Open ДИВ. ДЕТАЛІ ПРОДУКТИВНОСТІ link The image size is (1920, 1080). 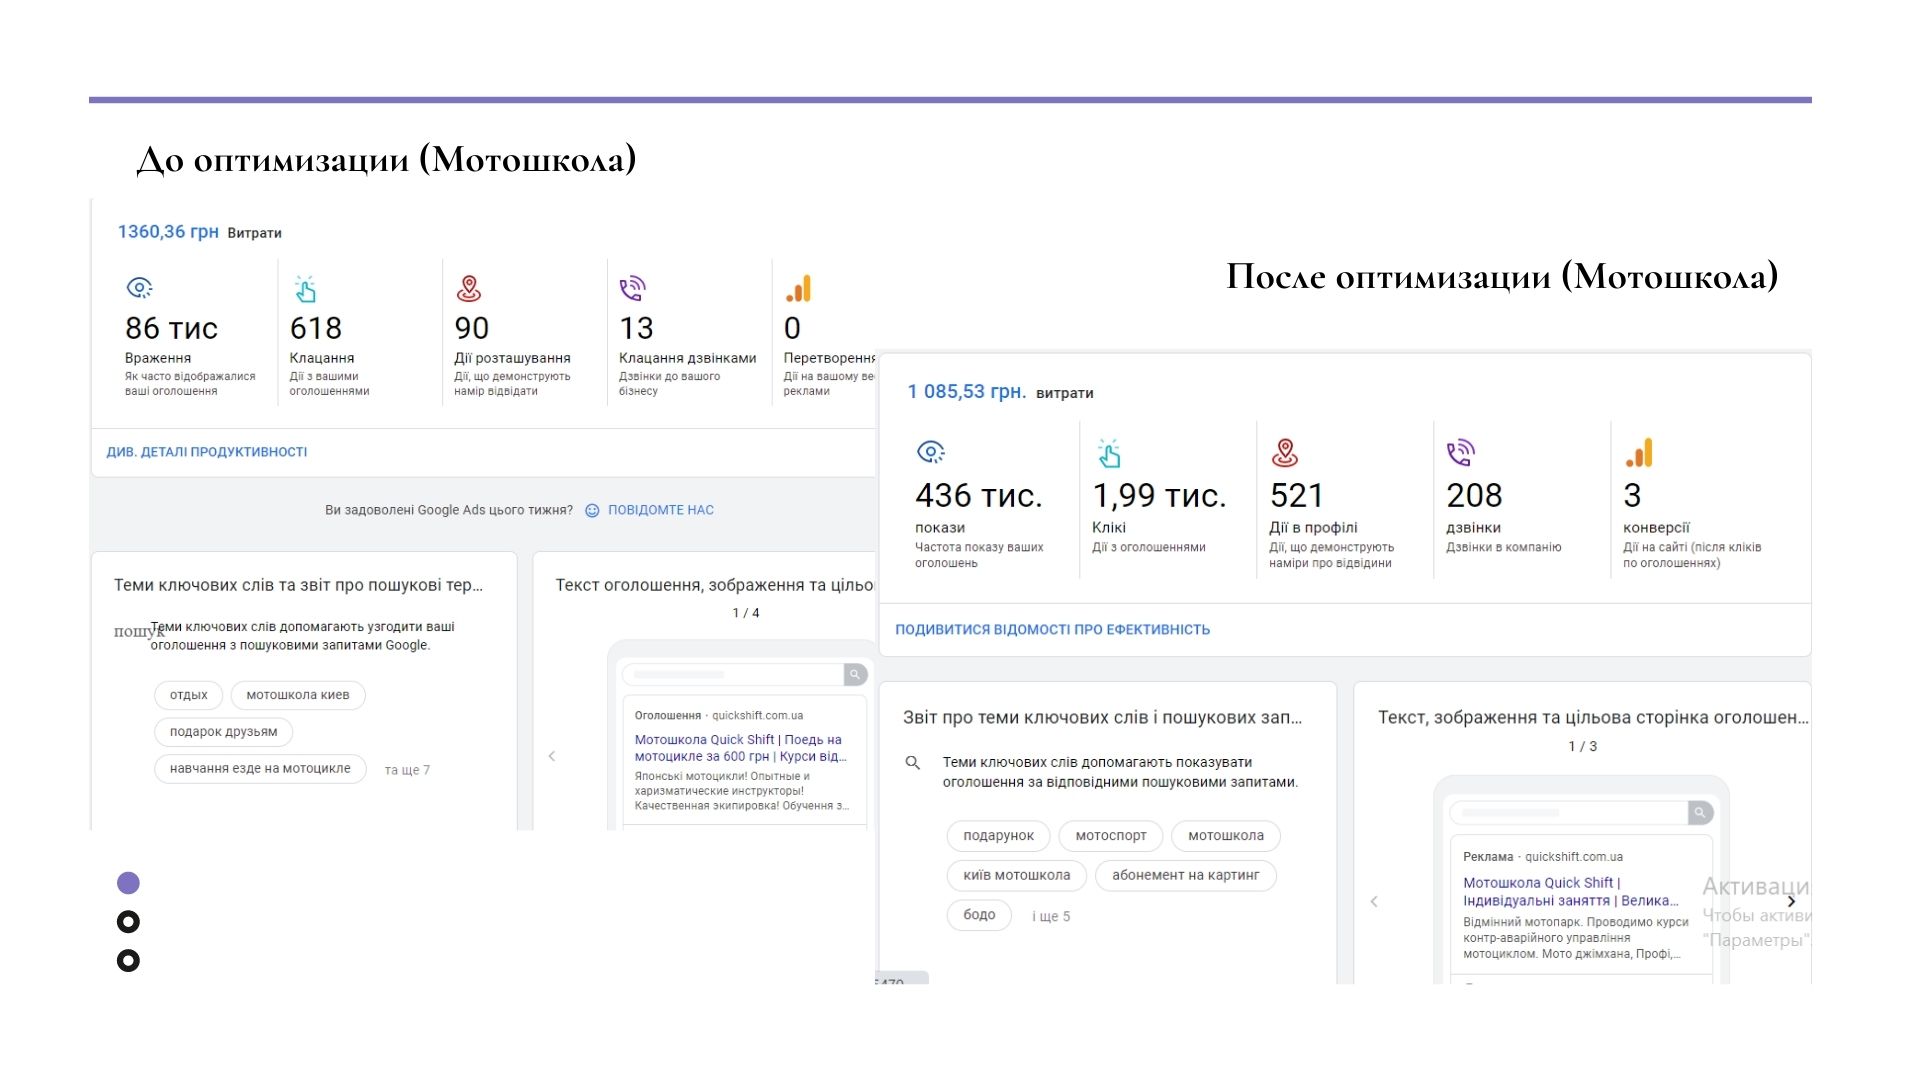[x=207, y=452]
